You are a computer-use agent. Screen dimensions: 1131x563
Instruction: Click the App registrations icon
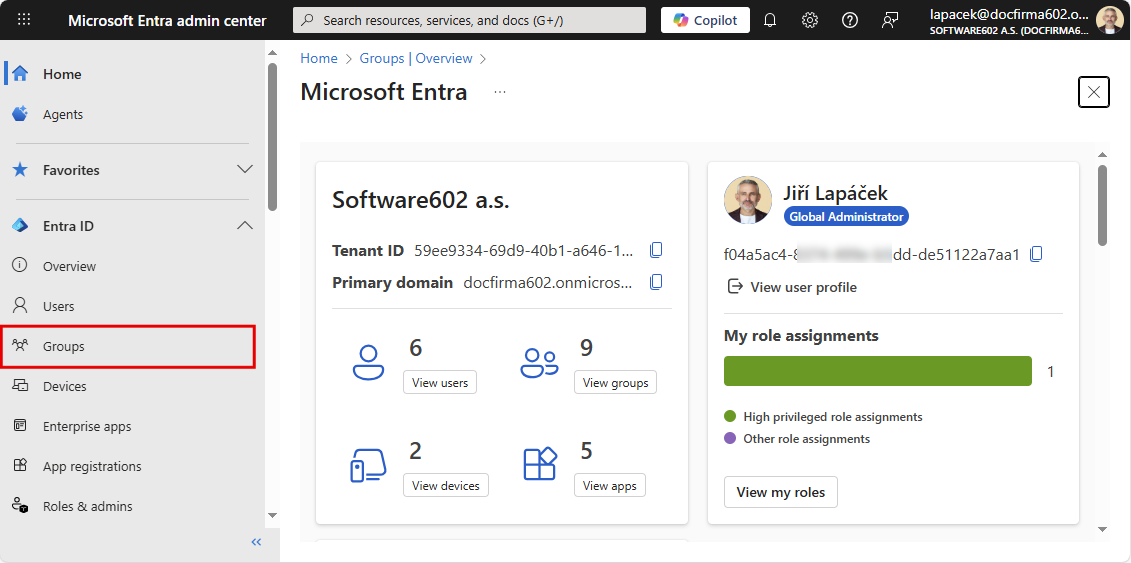pyautogui.click(x=20, y=466)
